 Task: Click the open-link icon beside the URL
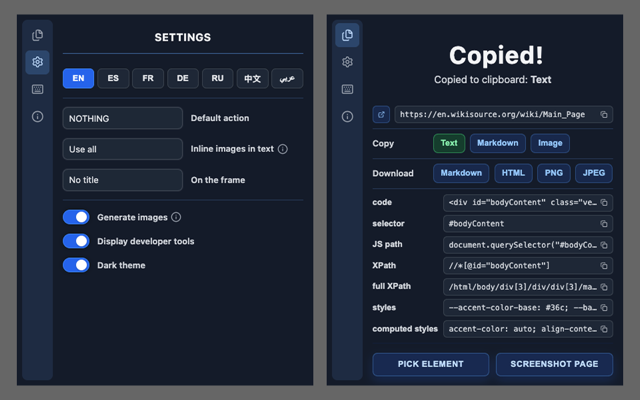pyautogui.click(x=381, y=115)
